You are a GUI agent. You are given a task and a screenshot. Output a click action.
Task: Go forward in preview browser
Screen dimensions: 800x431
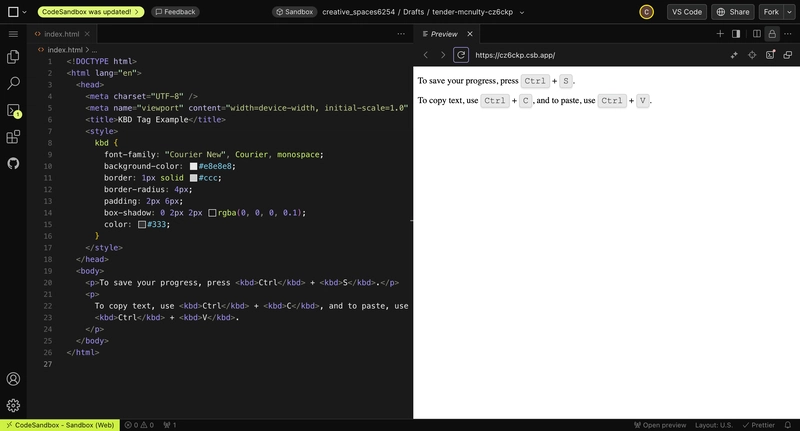tap(443, 55)
